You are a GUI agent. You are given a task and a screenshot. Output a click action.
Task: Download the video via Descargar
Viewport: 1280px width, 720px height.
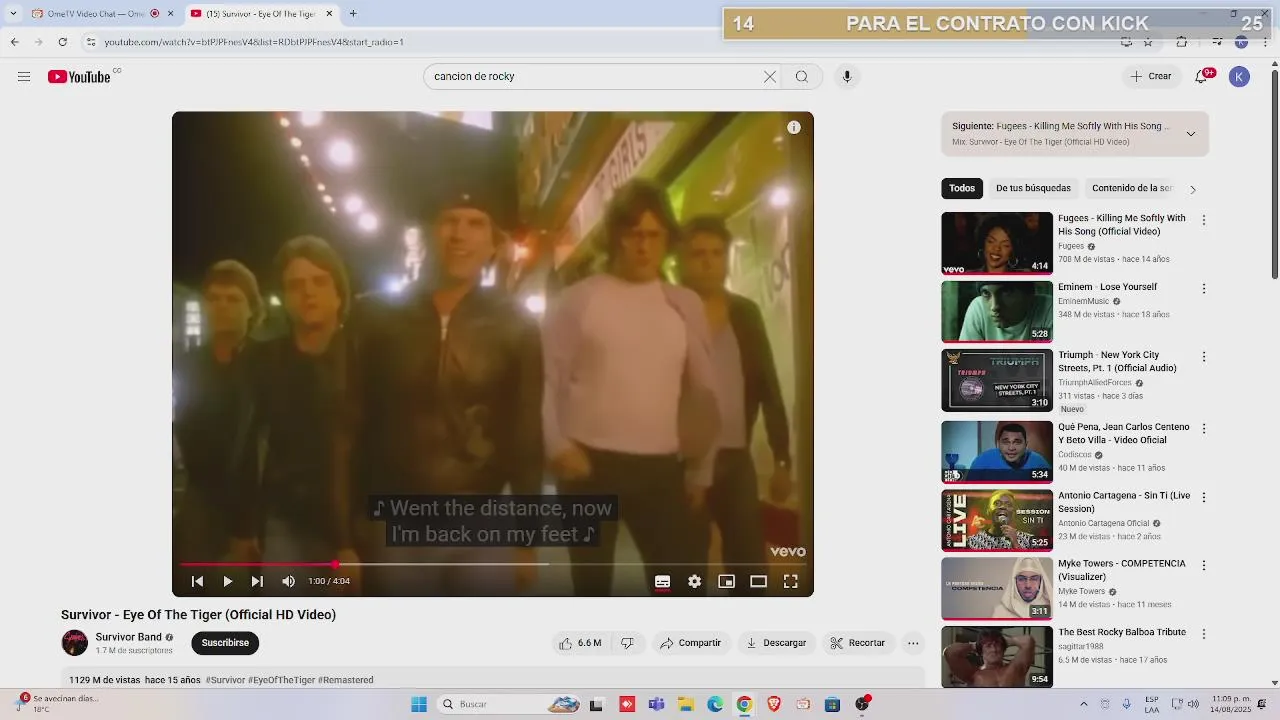point(776,643)
